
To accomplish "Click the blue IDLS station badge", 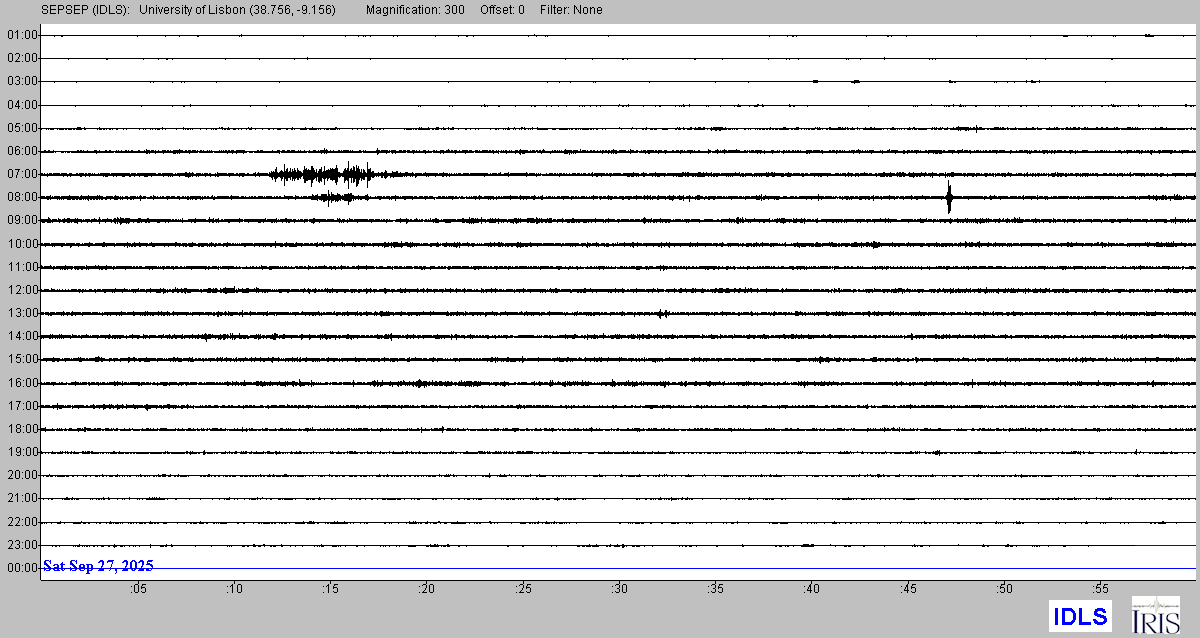I will point(1080,616).
